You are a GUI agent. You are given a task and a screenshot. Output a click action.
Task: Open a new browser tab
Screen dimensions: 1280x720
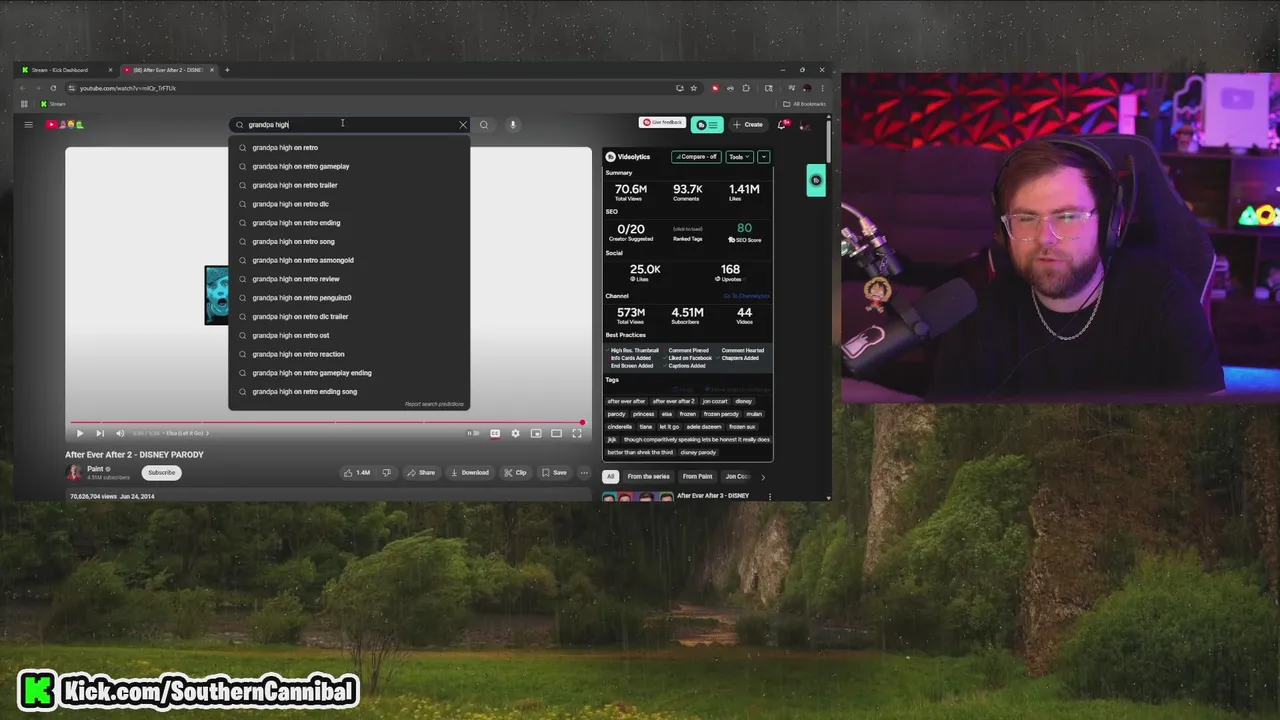click(x=227, y=70)
